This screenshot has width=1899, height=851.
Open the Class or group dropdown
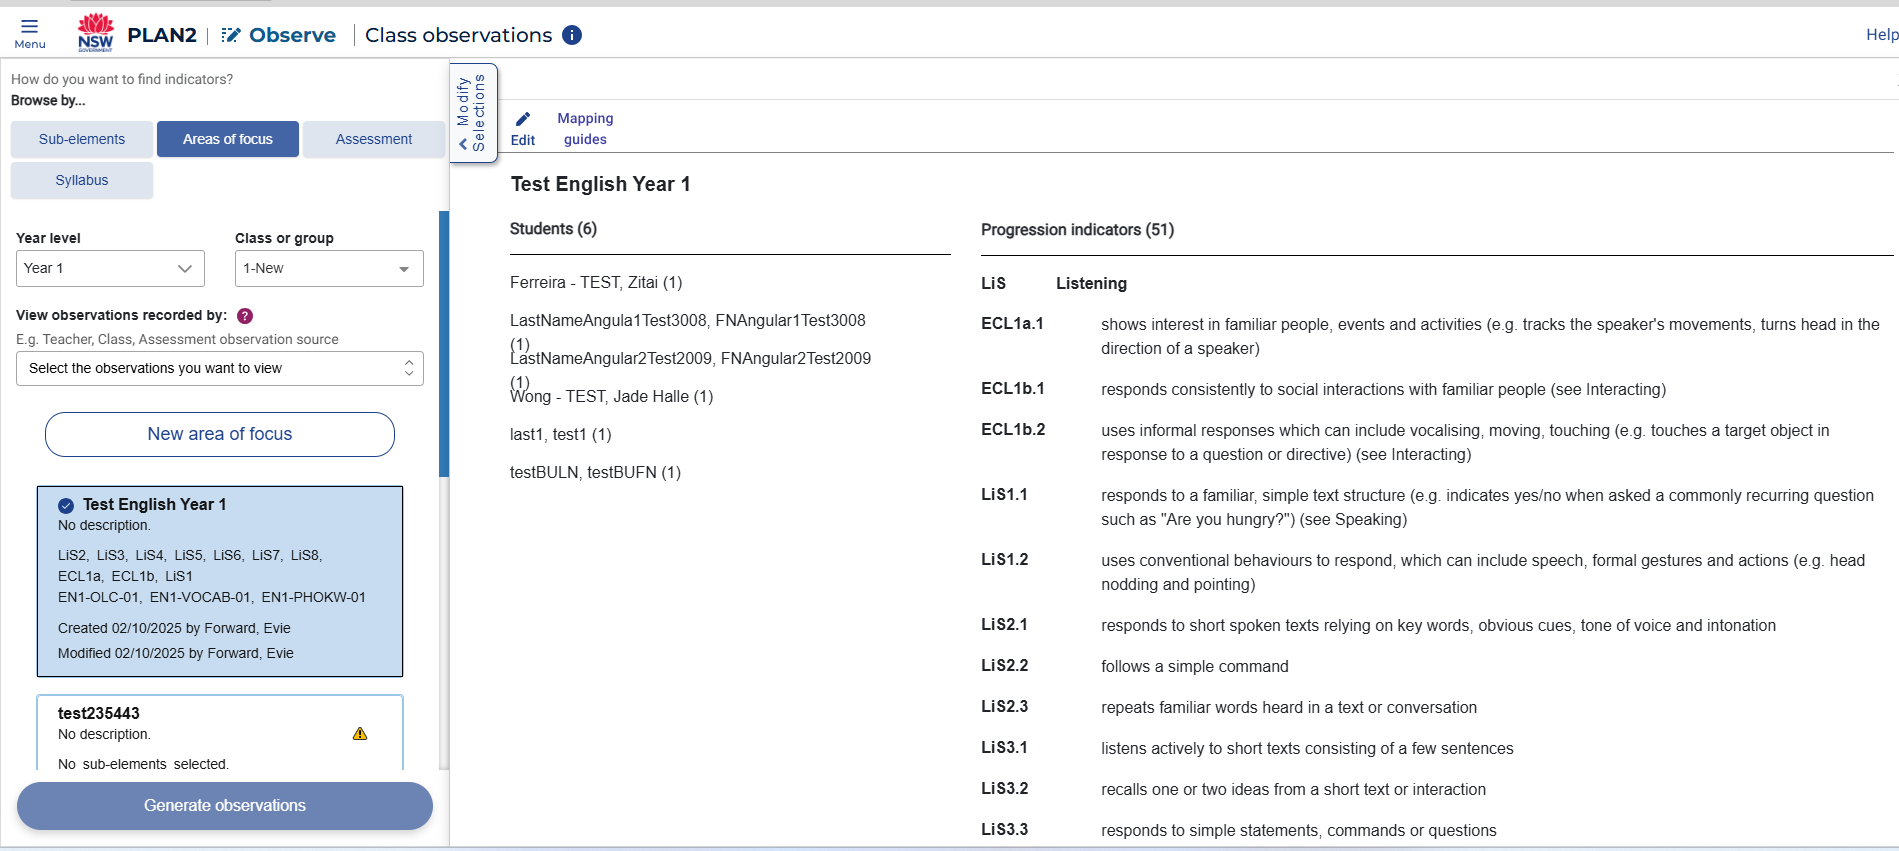pyautogui.click(x=329, y=268)
